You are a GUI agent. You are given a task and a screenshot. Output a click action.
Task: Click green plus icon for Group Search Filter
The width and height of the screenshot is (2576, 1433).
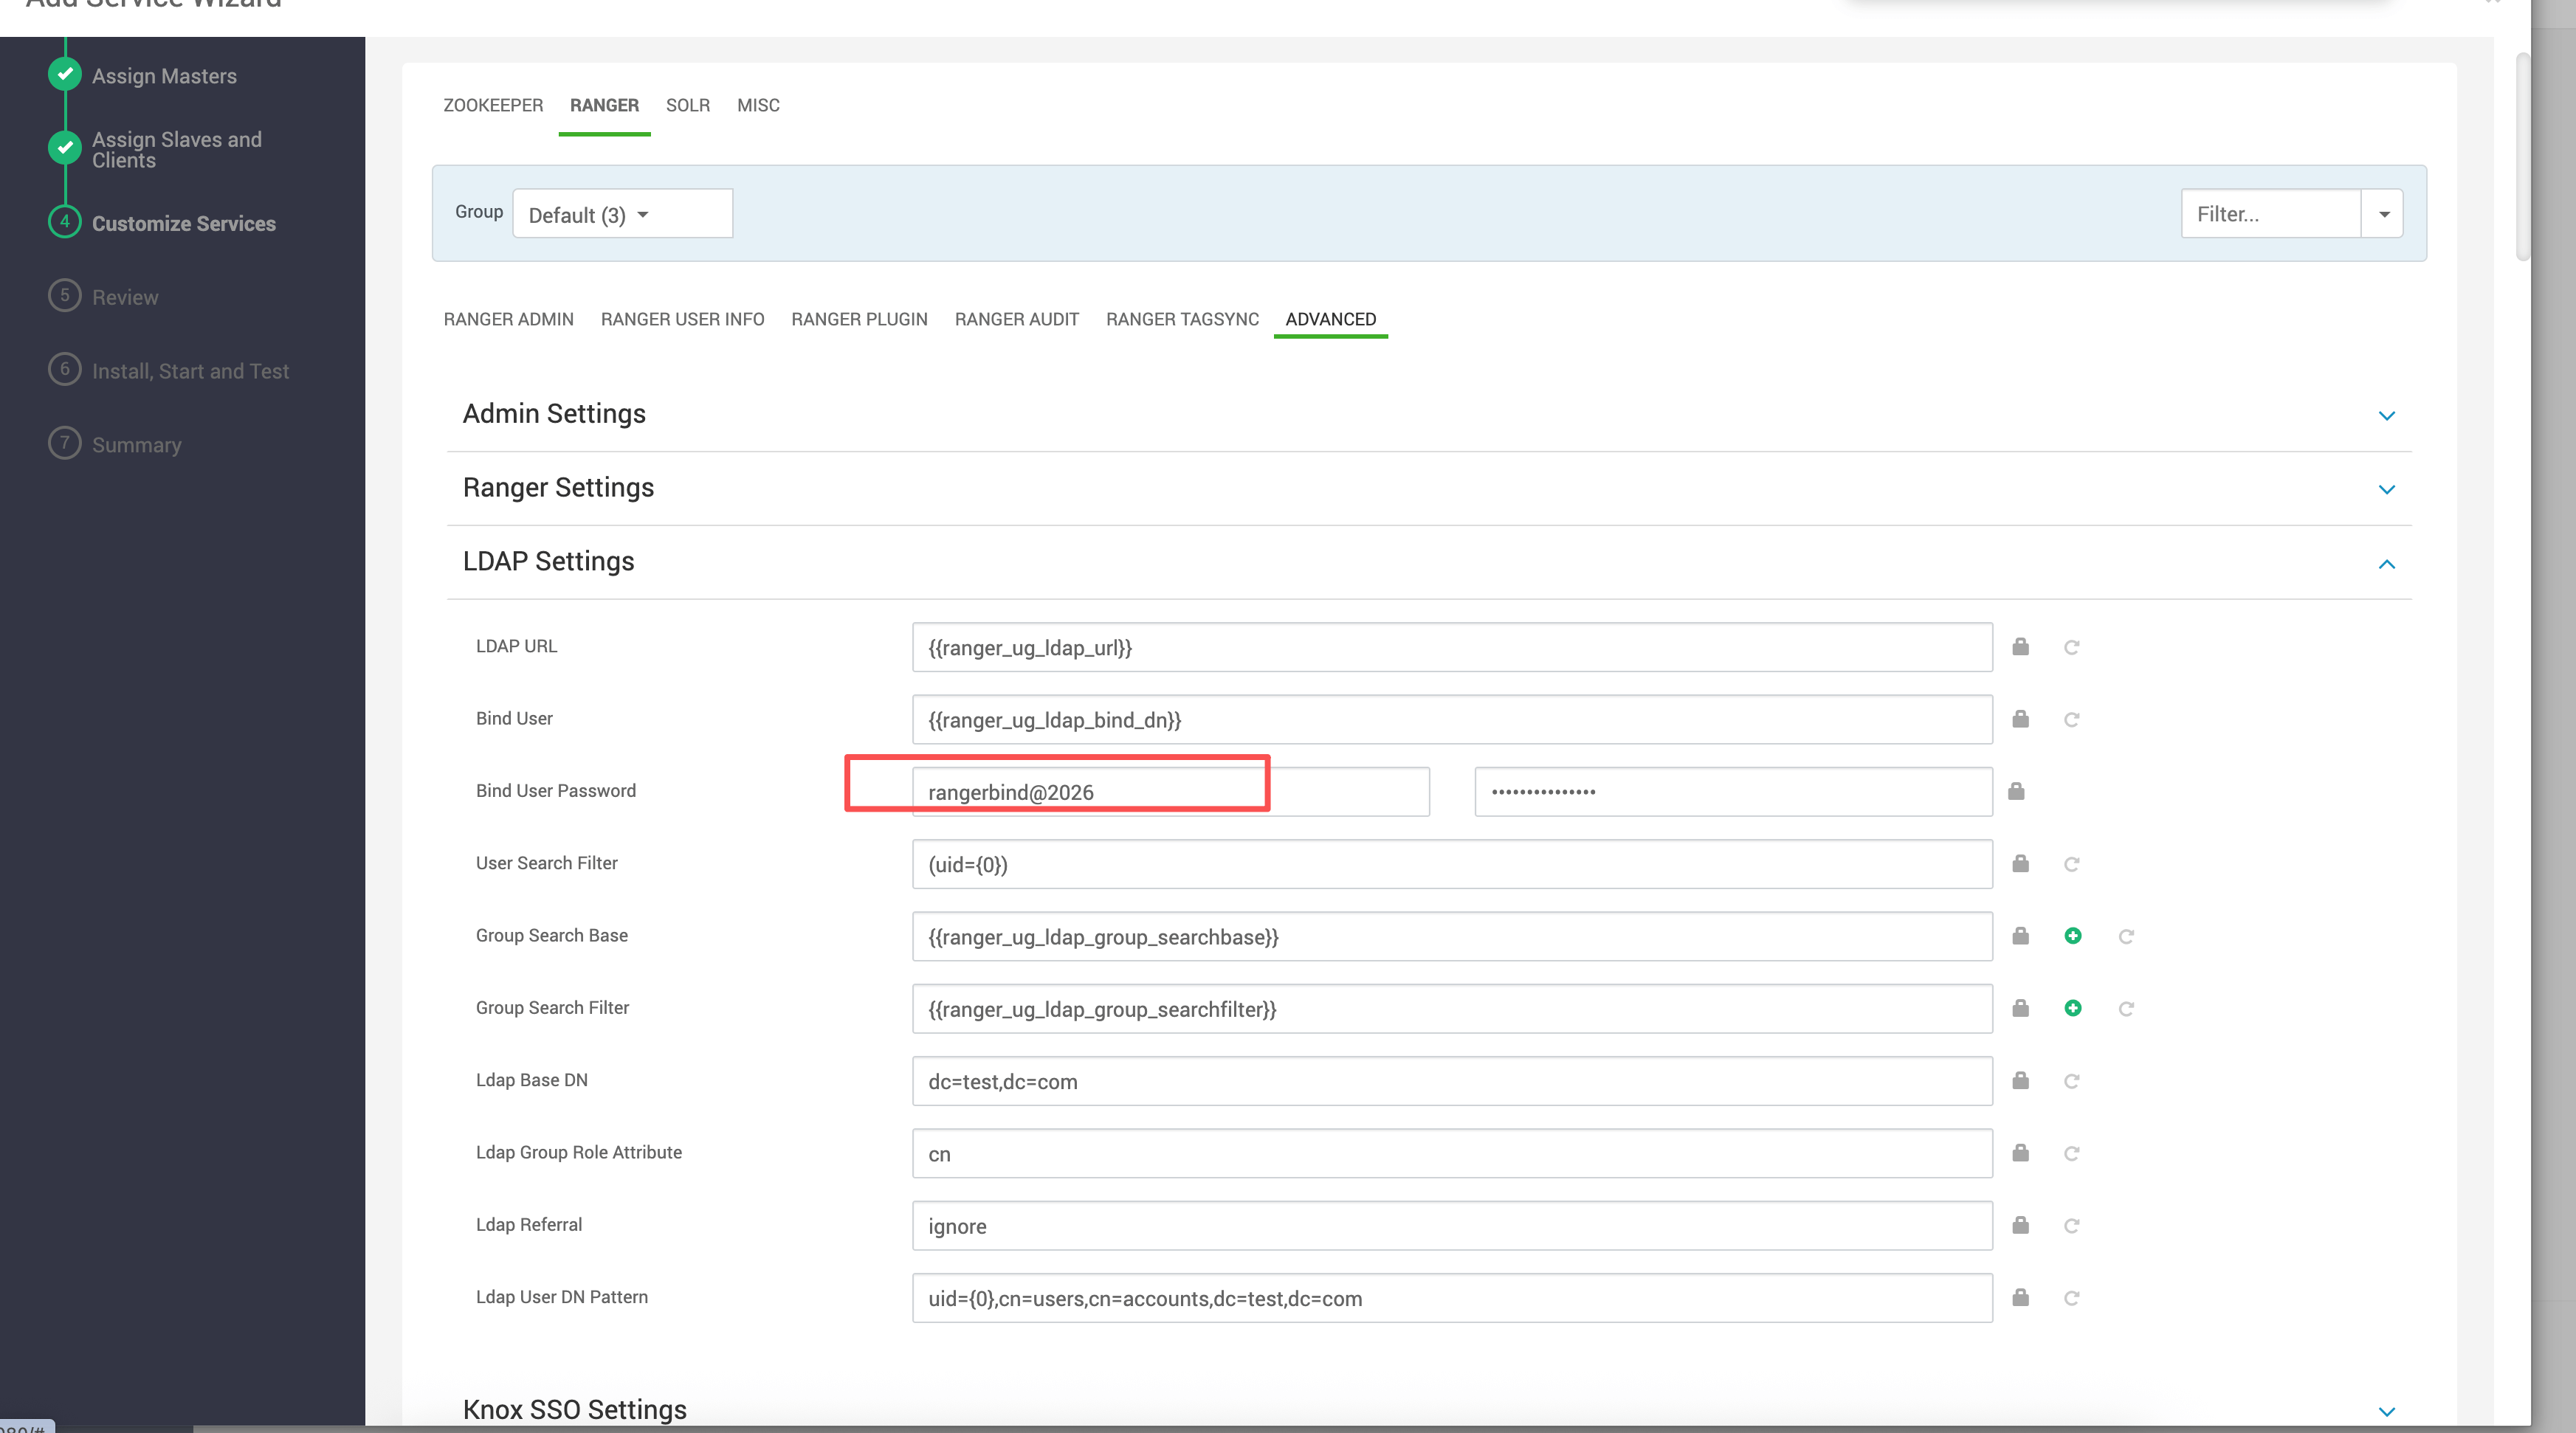click(2072, 1008)
